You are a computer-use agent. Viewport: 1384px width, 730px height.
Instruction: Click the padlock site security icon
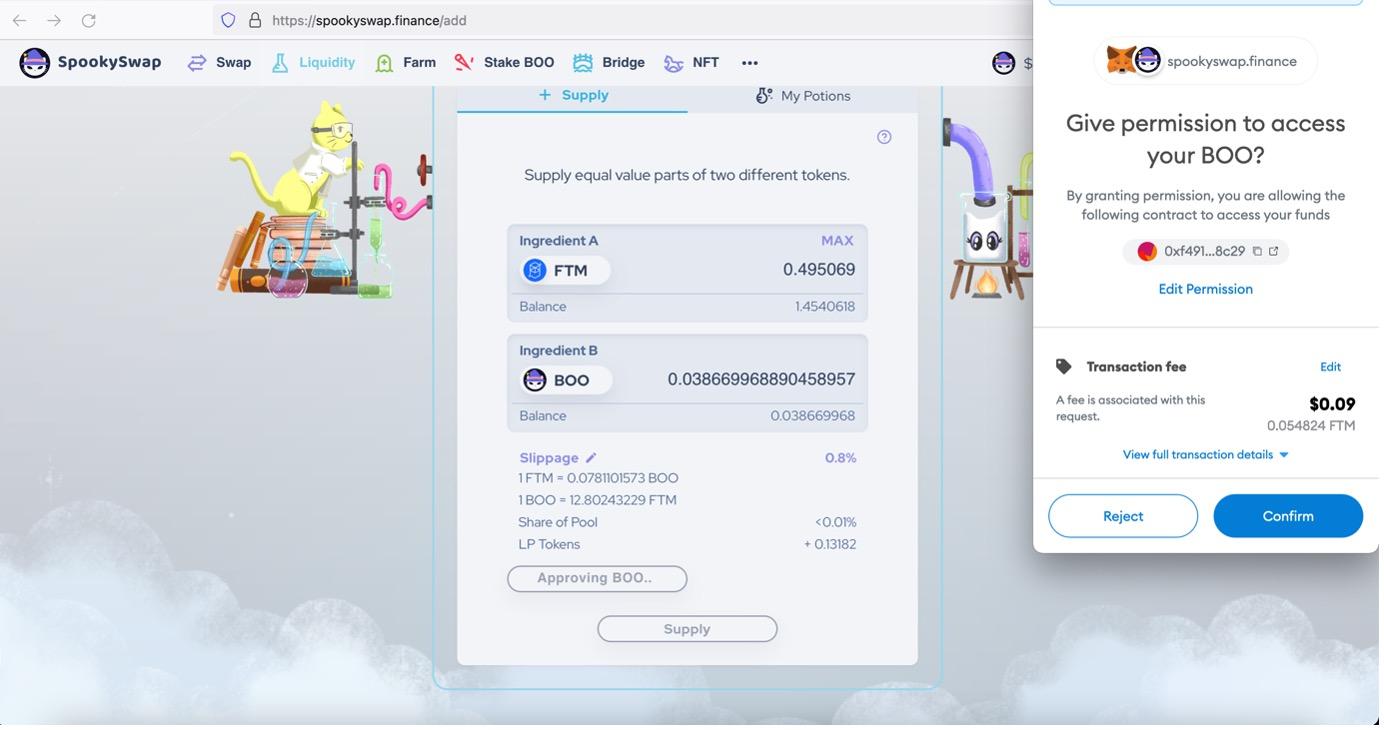click(x=255, y=20)
